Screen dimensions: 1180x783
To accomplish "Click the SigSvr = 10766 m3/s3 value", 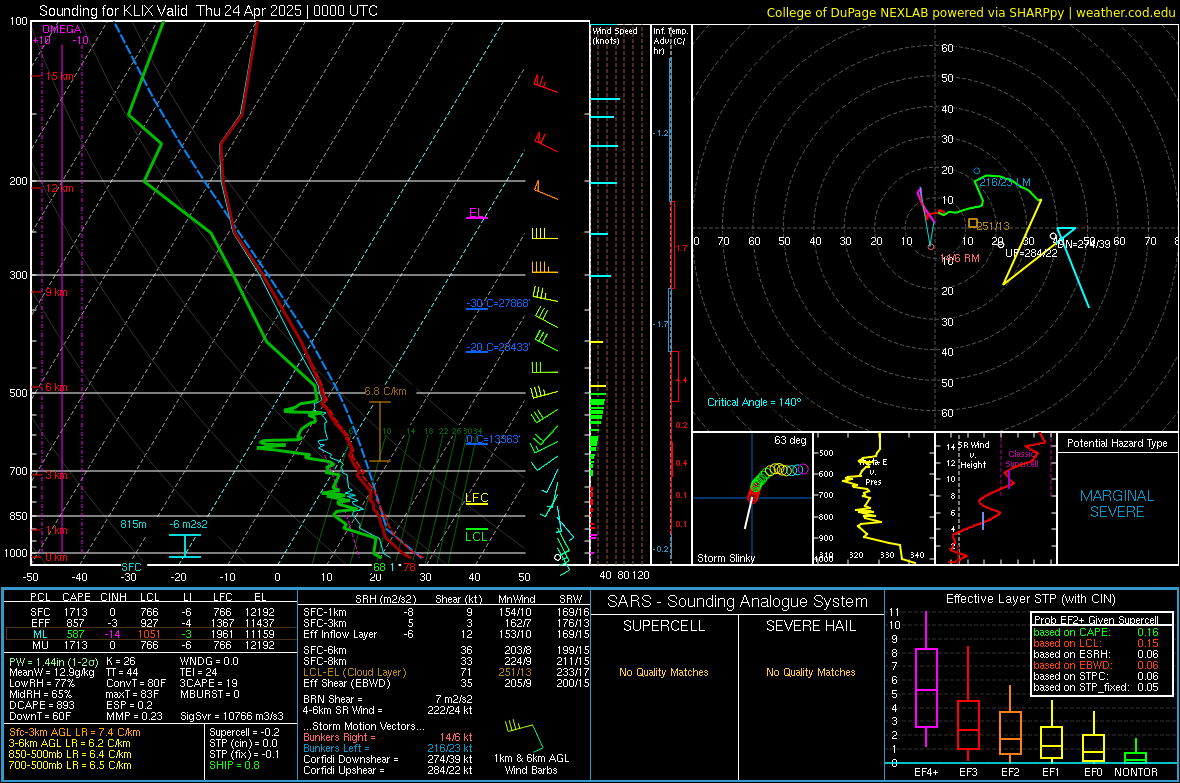I will pyautogui.click(x=232, y=716).
